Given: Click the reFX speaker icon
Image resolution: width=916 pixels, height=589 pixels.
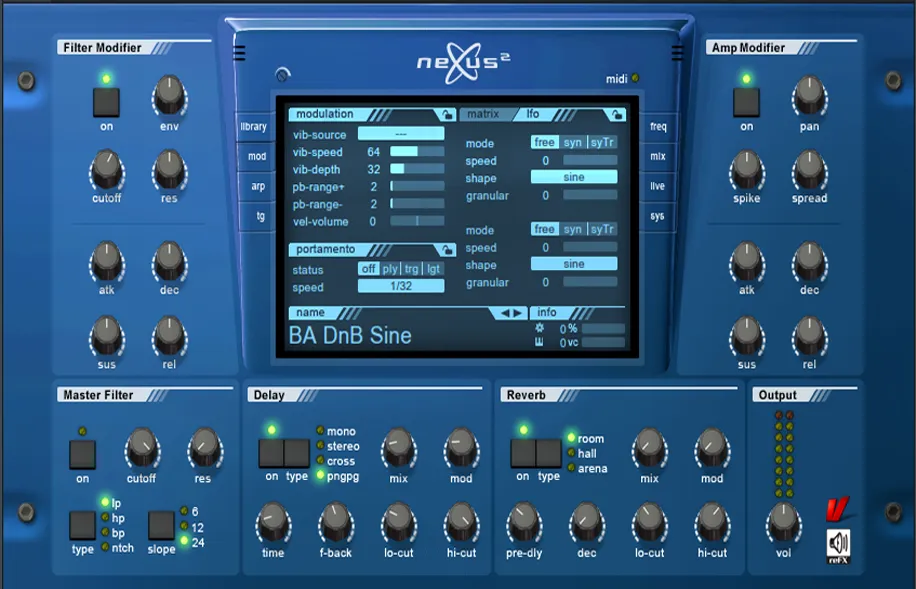Looking at the screenshot, I should point(838,546).
